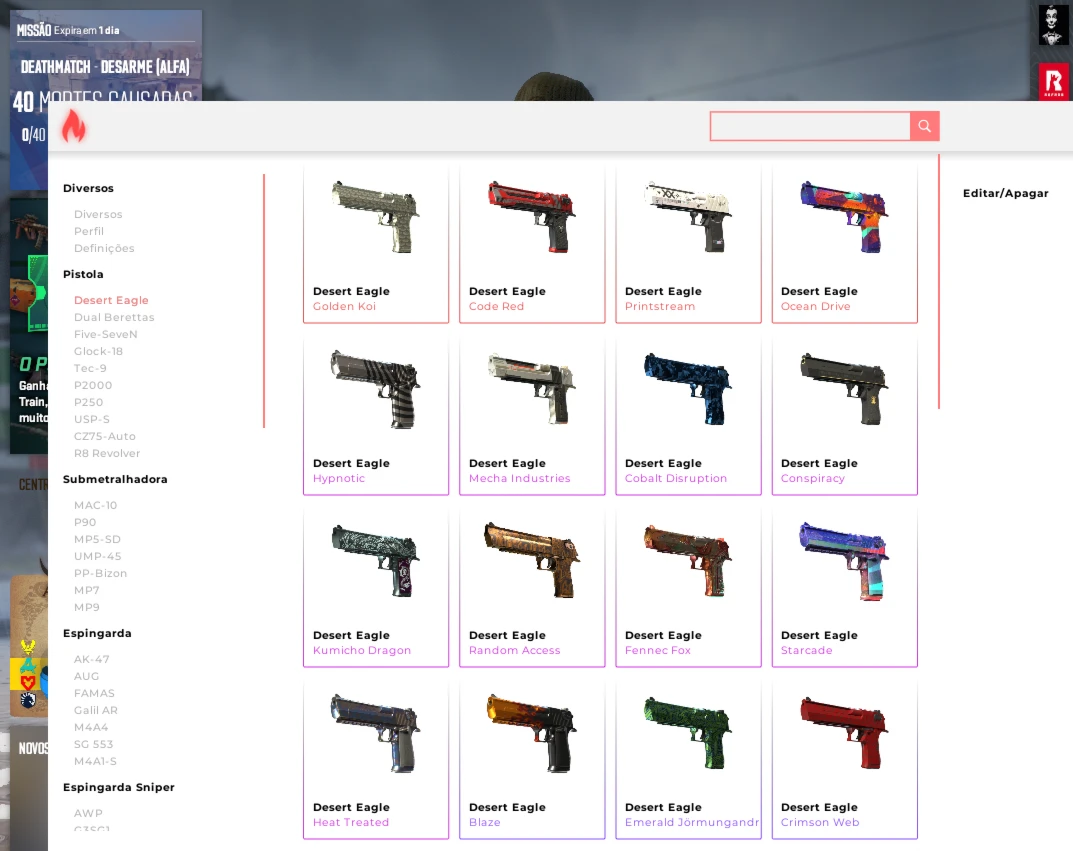Select MP9 in the sidebar
Screen dimensions: 1073x851
pos(86,607)
